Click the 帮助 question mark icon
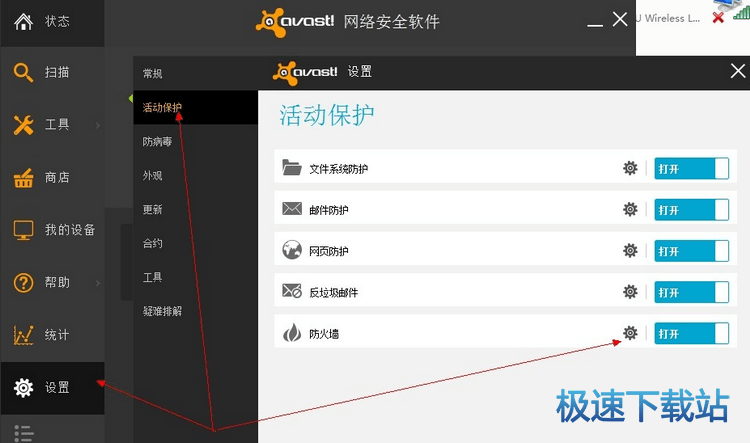 point(23,283)
